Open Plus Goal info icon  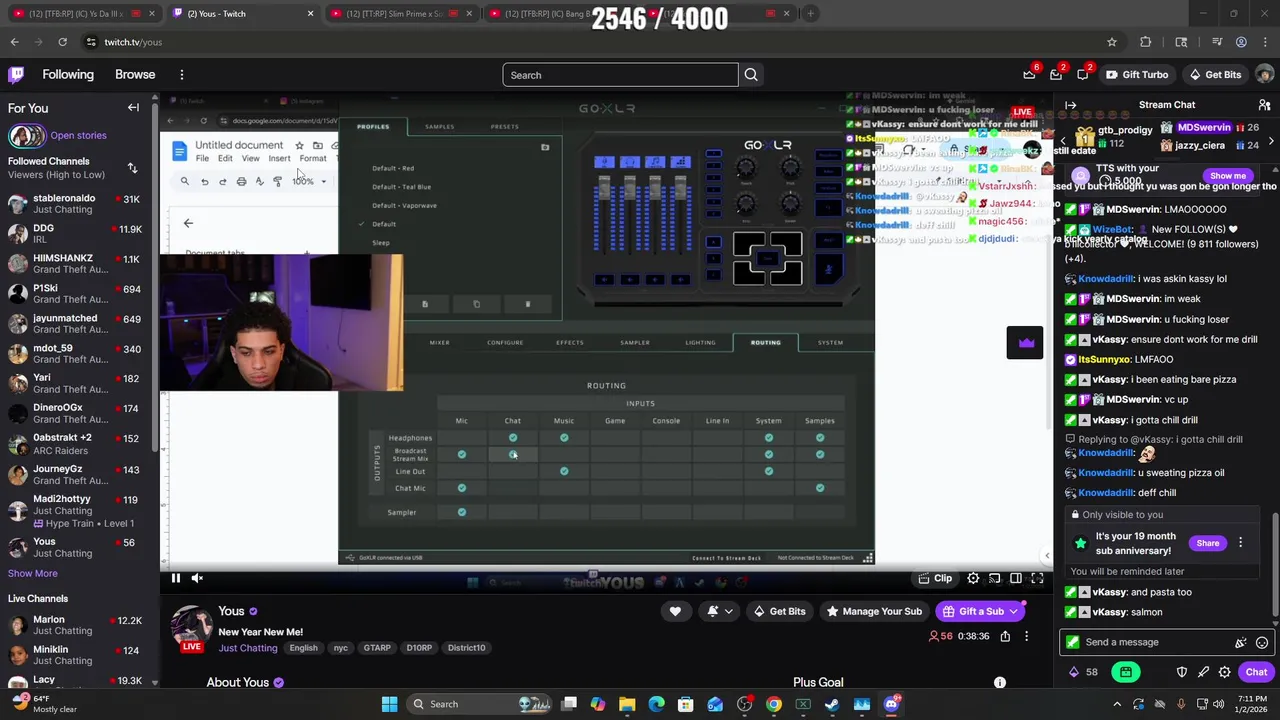tap(999, 682)
